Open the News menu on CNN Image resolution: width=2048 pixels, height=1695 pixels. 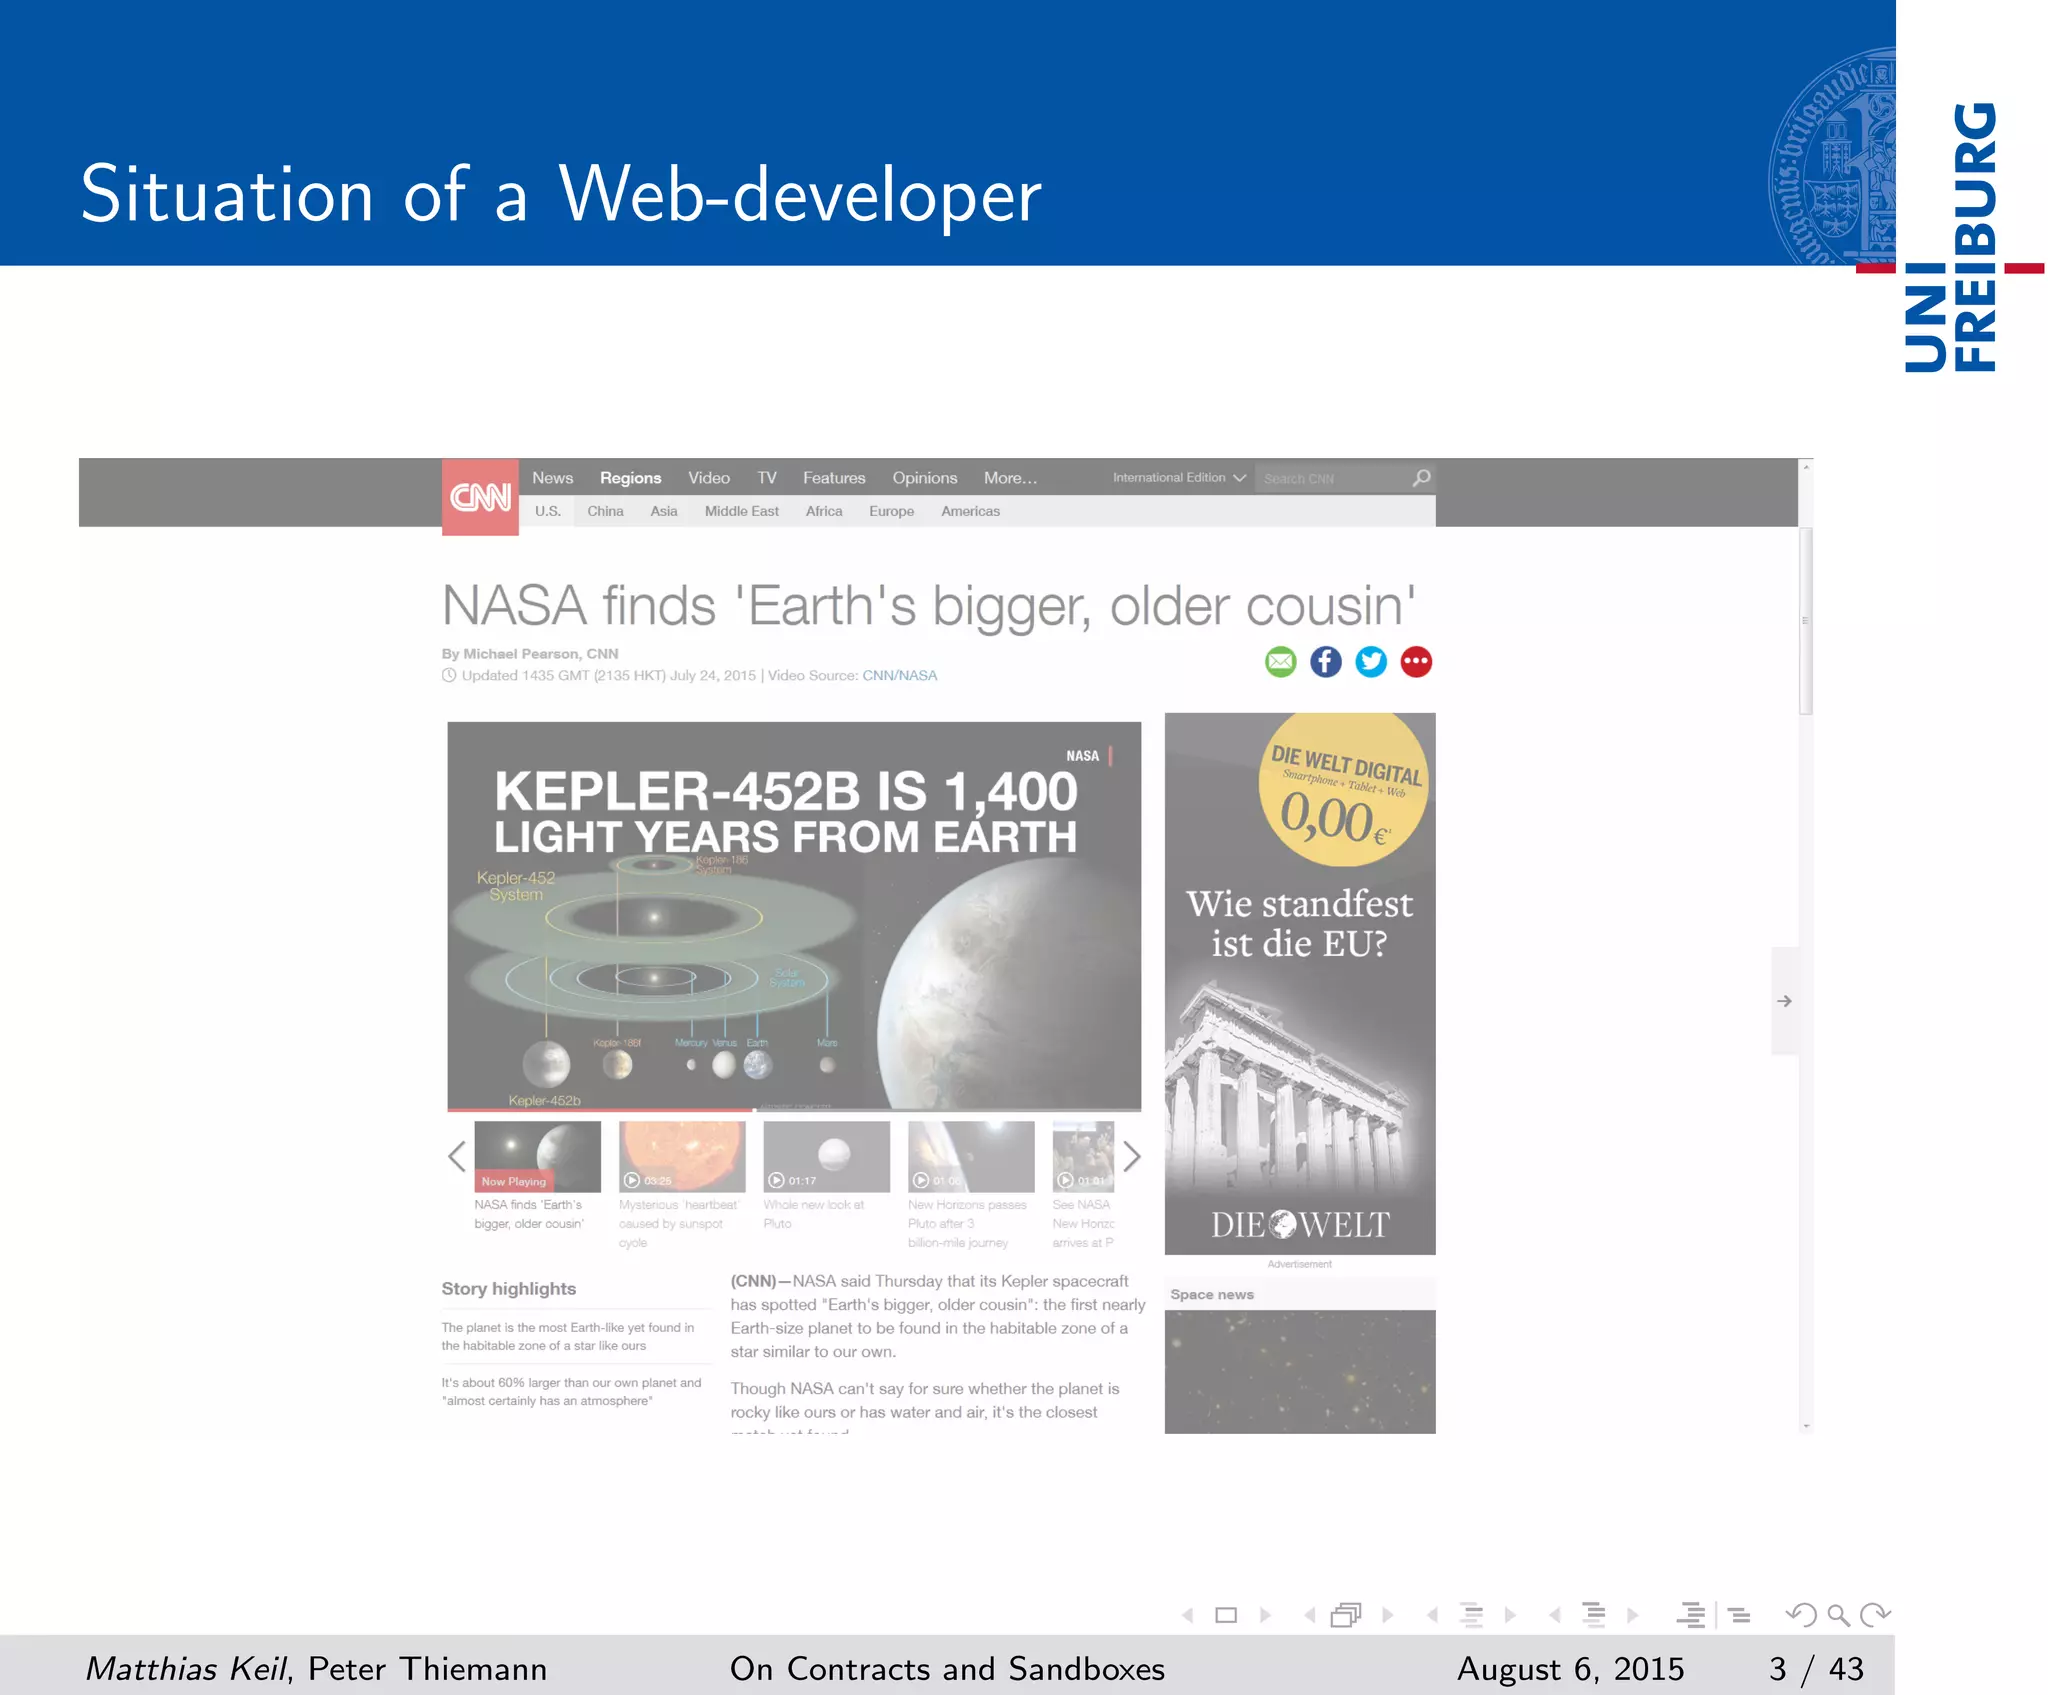553,478
